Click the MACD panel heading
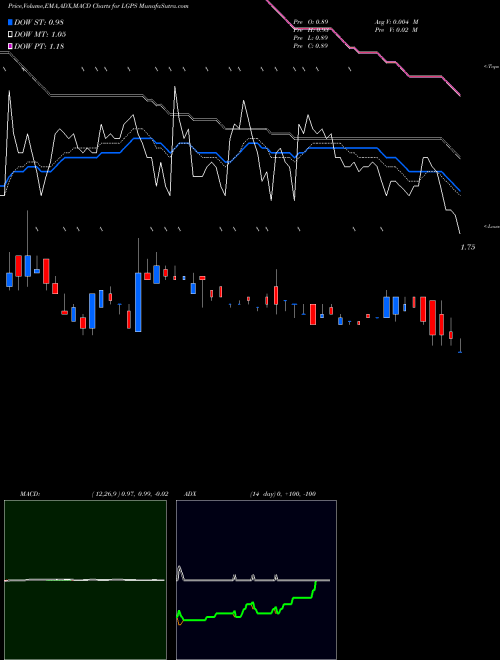 click(30, 494)
